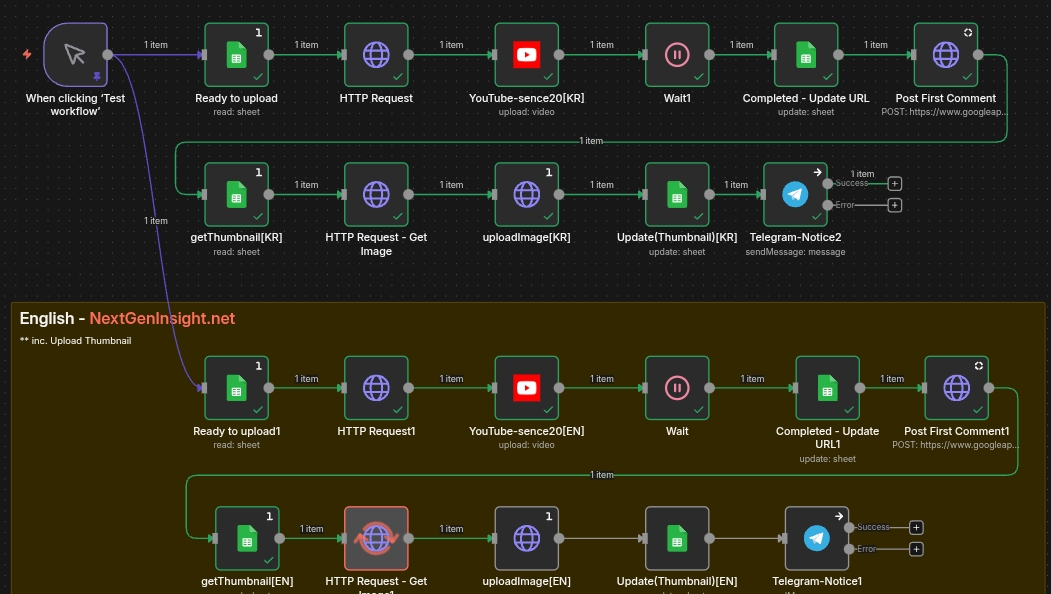This screenshot has width=1051, height=594.
Task: Select the Update(Thumbnail)[KR] sheet node
Action: [676, 194]
